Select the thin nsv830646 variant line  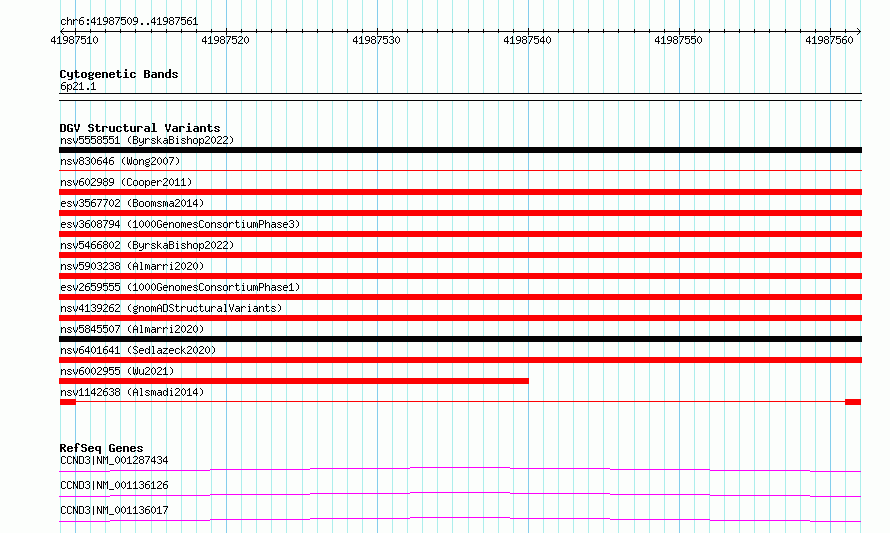point(460,170)
